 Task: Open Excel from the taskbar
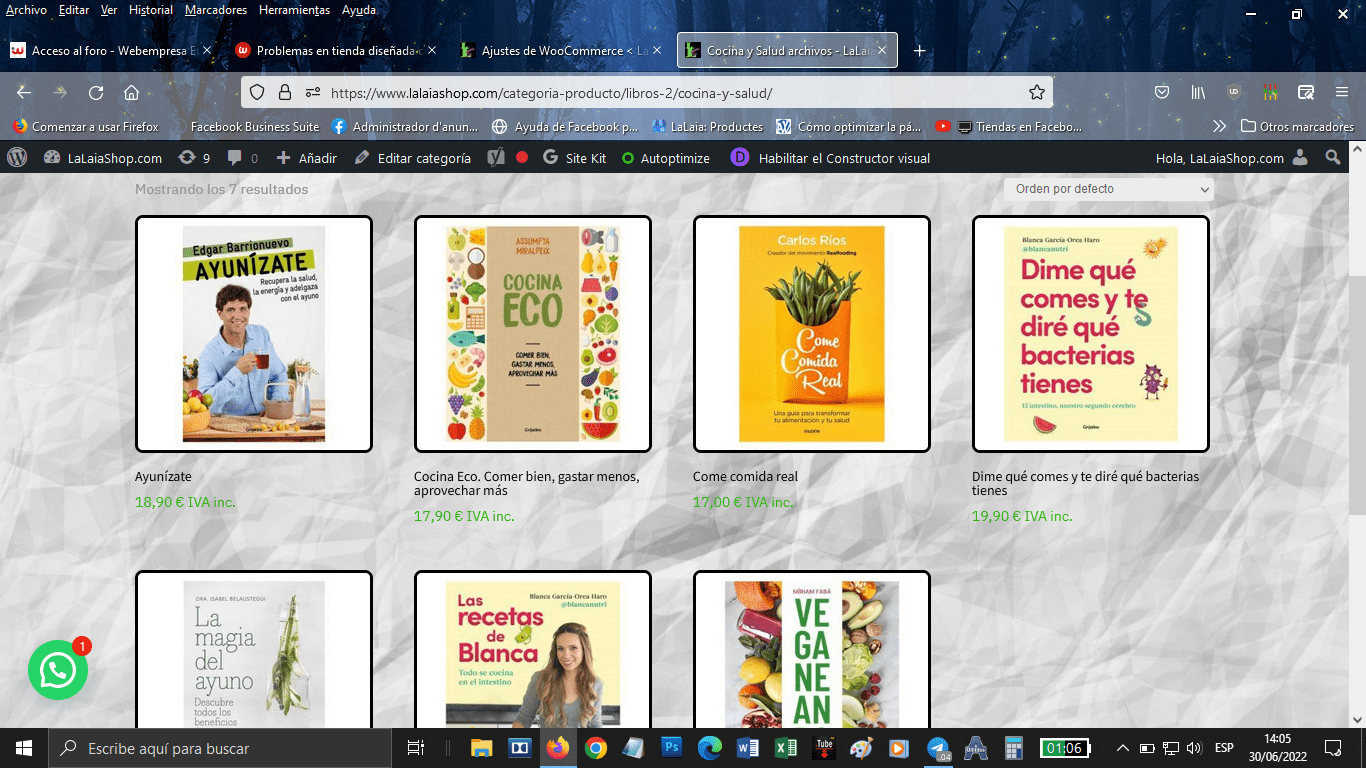tap(786, 748)
